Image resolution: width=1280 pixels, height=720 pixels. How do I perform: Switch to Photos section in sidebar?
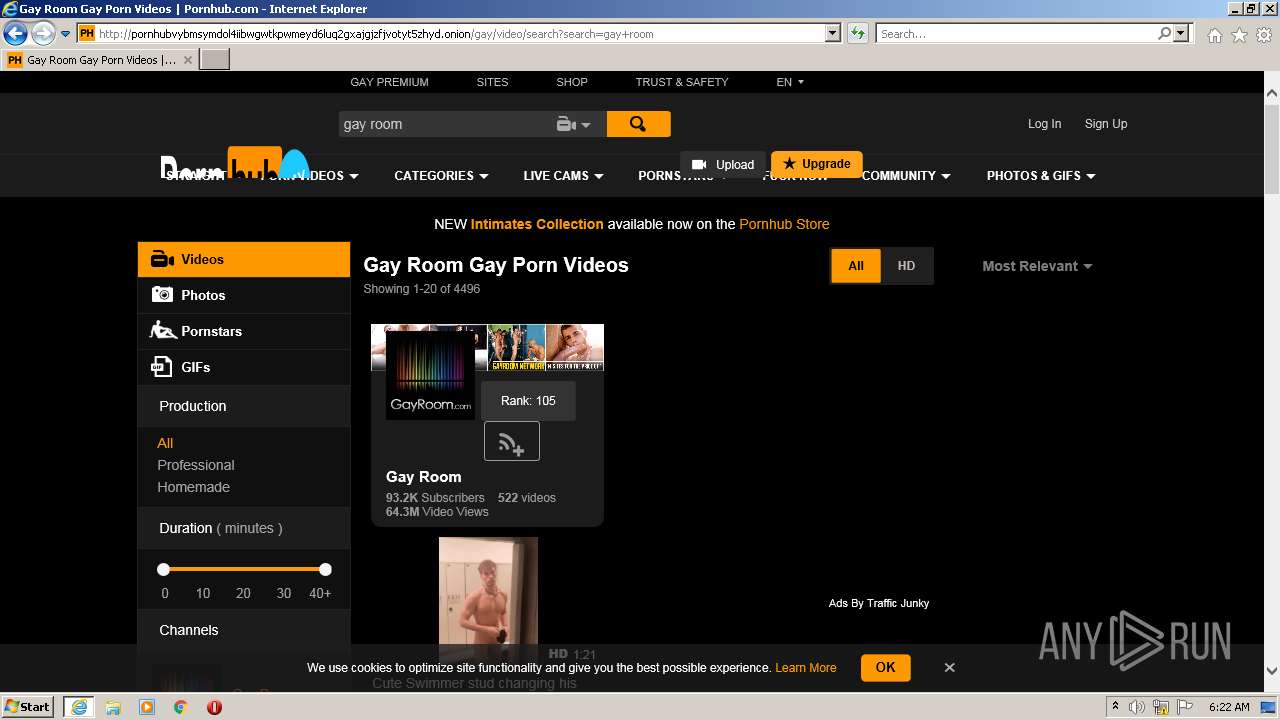[x=244, y=295]
